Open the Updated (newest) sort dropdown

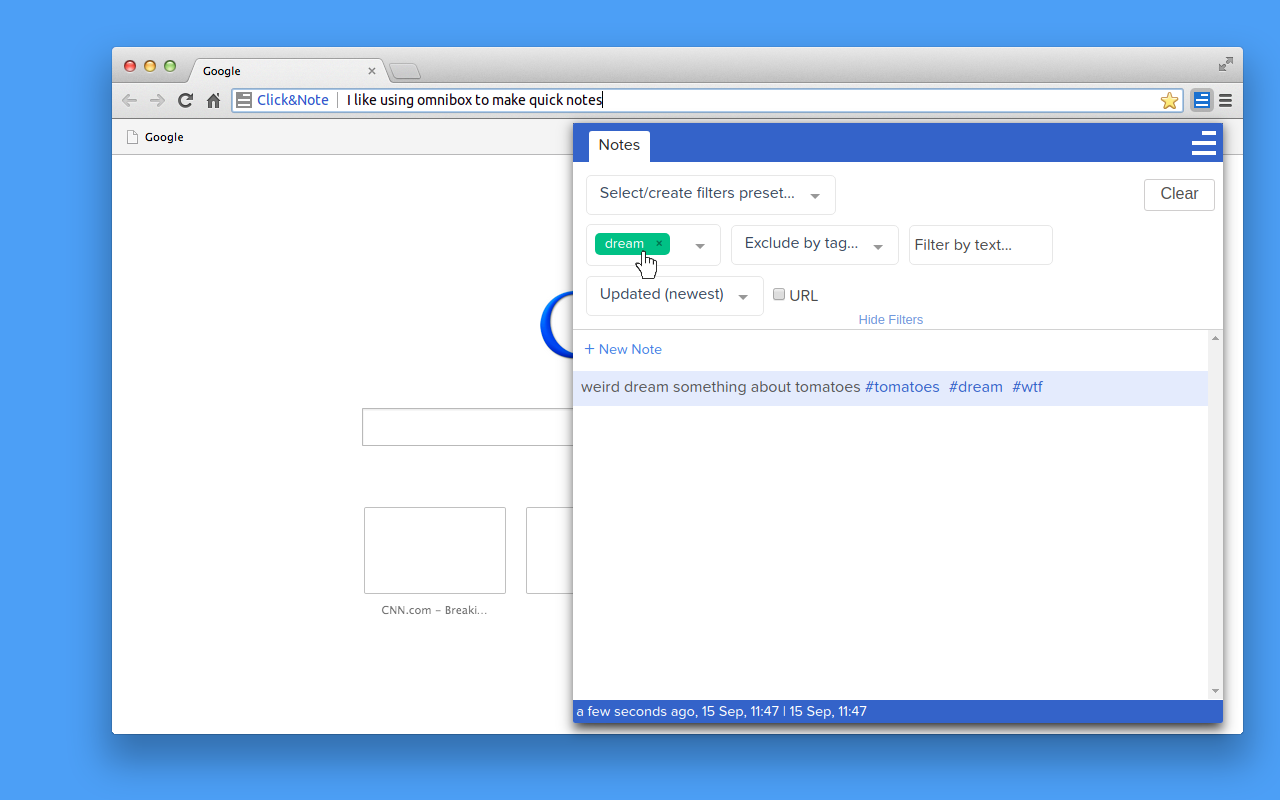[x=674, y=296]
